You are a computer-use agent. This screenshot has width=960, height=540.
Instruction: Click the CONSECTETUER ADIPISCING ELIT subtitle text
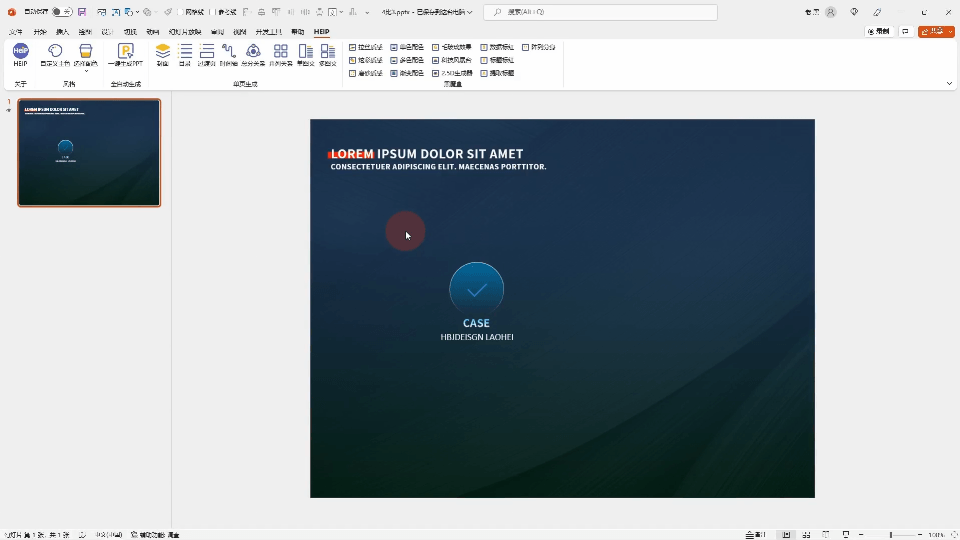pyautogui.click(x=438, y=167)
